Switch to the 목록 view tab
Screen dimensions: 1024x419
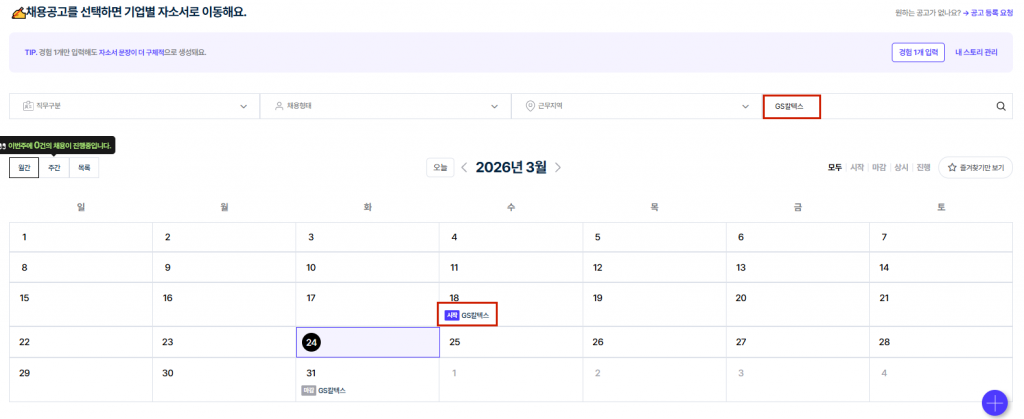(x=84, y=168)
